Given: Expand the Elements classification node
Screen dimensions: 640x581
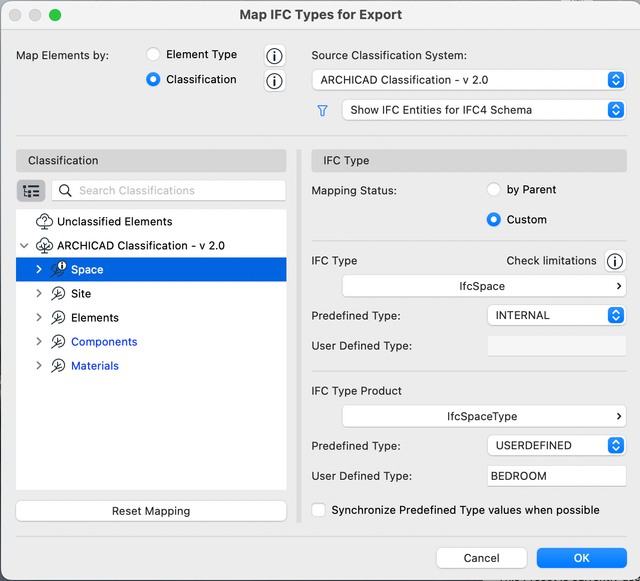Looking at the screenshot, I should [x=39, y=318].
